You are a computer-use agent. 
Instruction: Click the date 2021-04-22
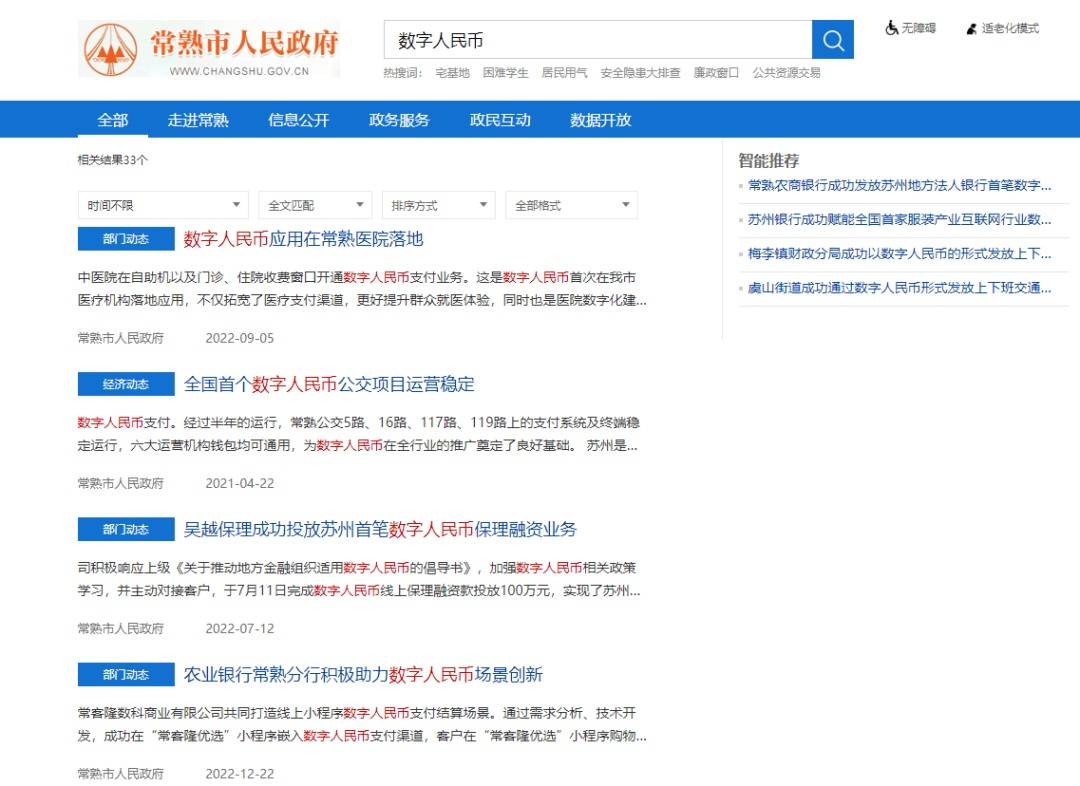click(240, 484)
